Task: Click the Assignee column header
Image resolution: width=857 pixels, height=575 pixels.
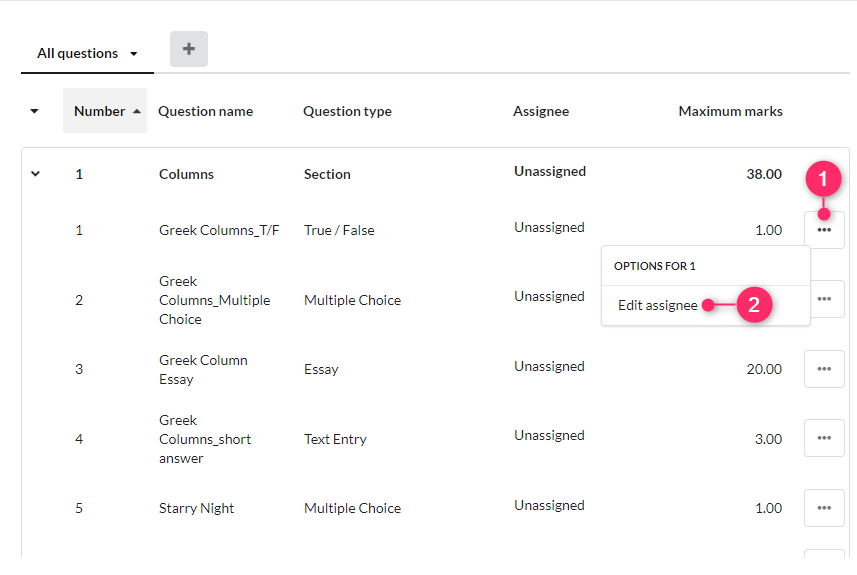Action: (541, 111)
